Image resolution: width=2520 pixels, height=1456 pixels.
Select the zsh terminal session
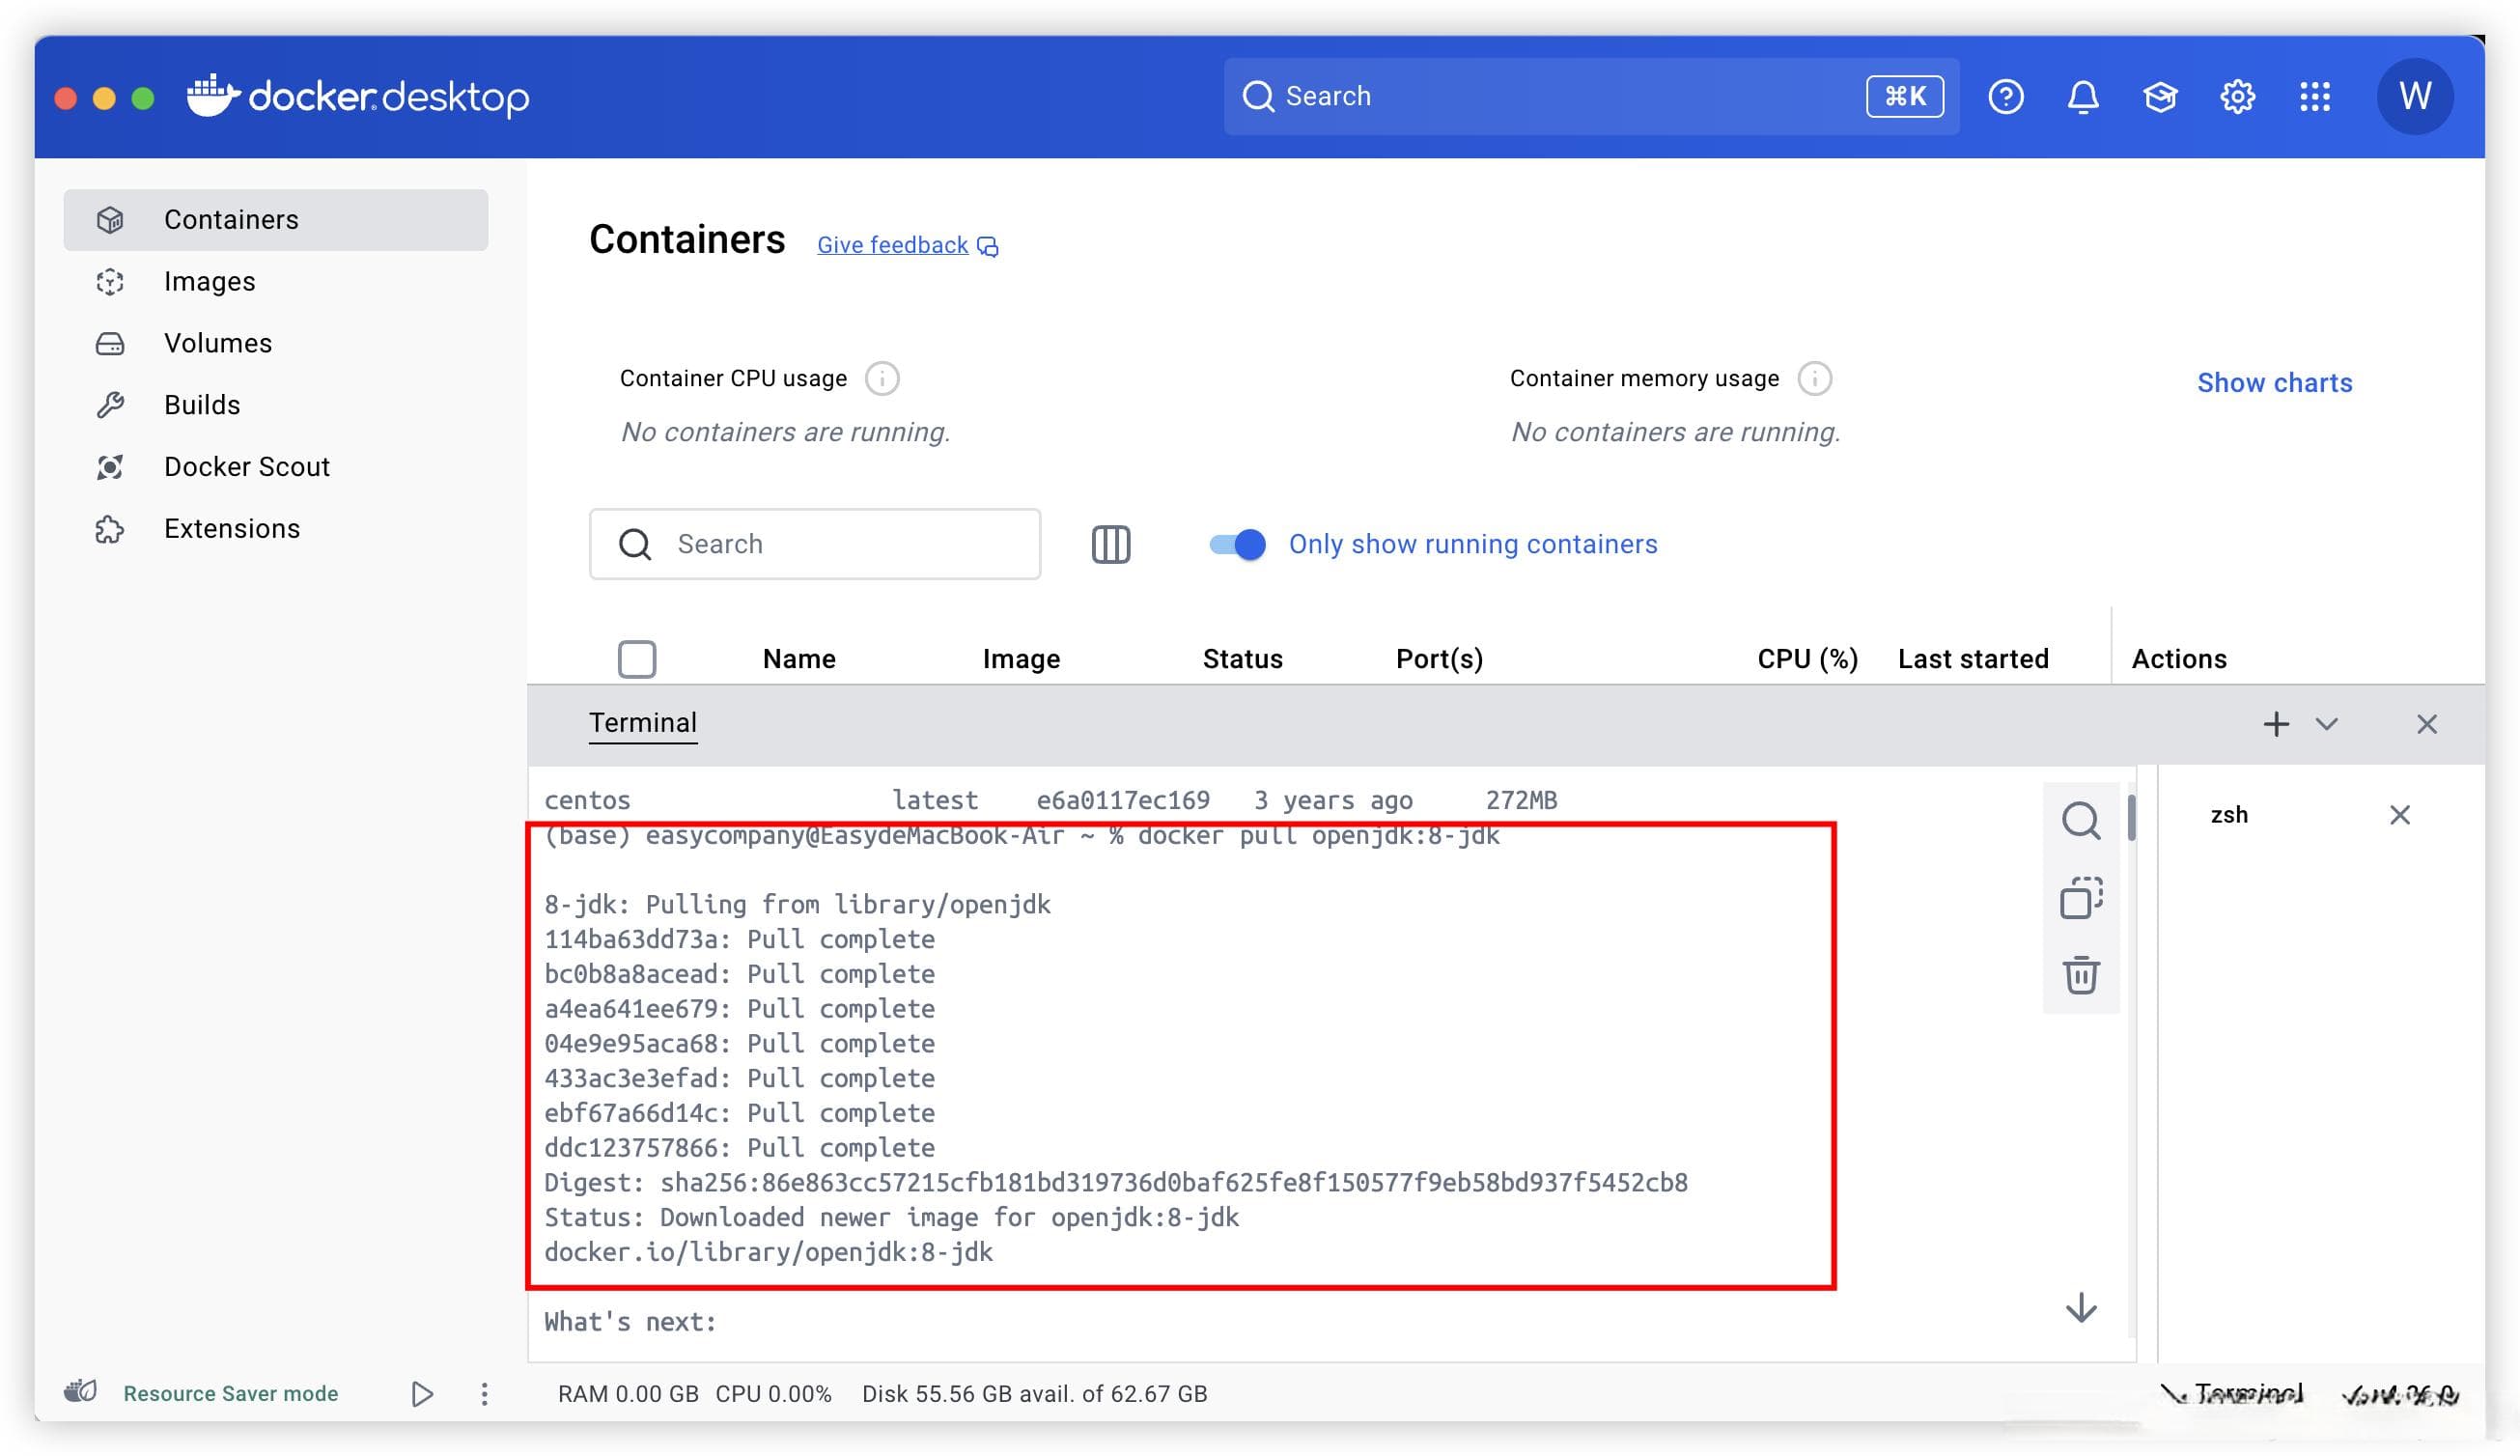click(2228, 814)
